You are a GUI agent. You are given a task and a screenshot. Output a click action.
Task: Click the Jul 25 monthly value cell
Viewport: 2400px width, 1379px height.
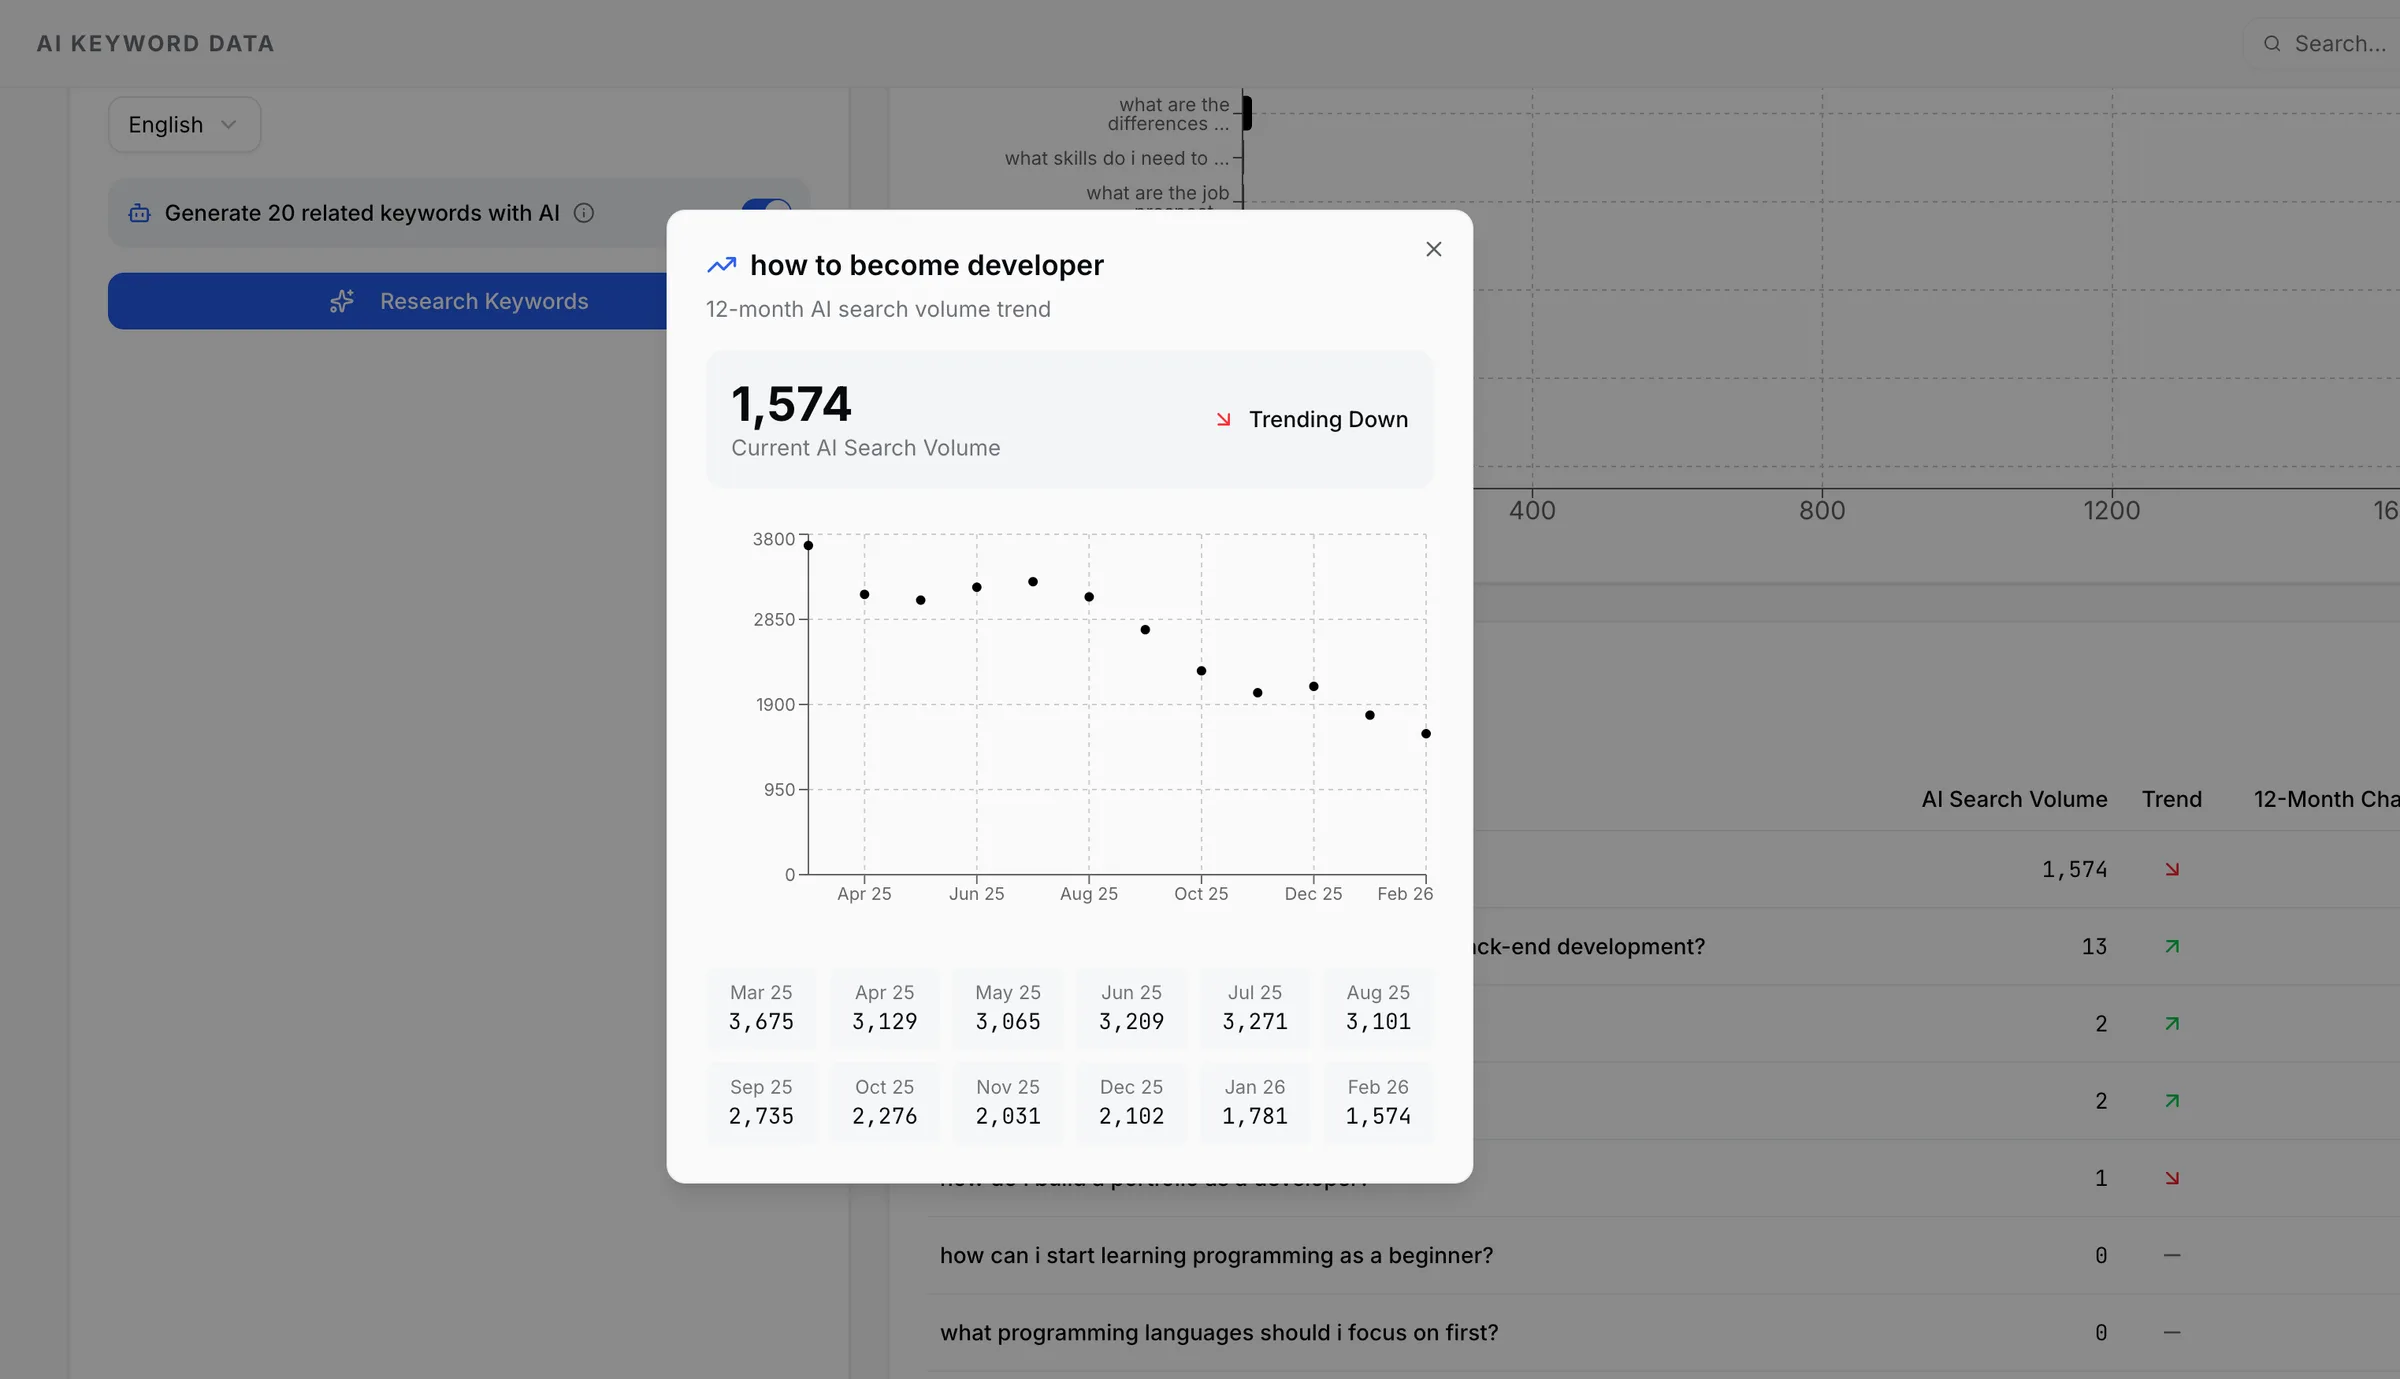[1254, 1008]
